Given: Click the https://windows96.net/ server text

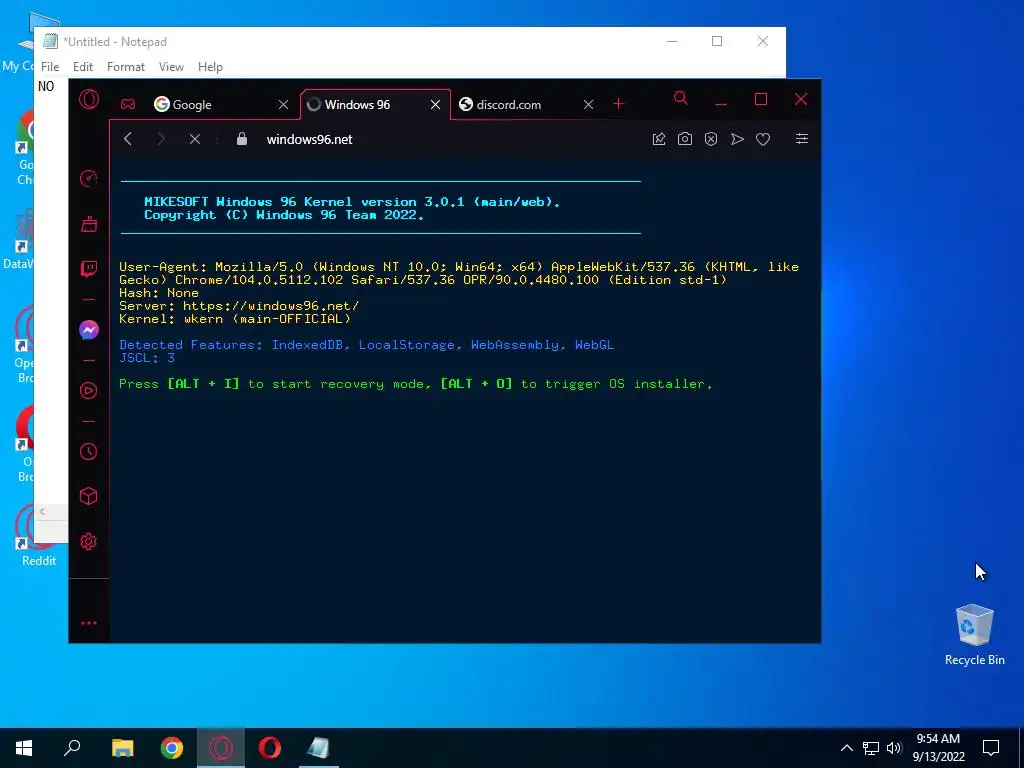Looking at the screenshot, I should pos(270,306).
